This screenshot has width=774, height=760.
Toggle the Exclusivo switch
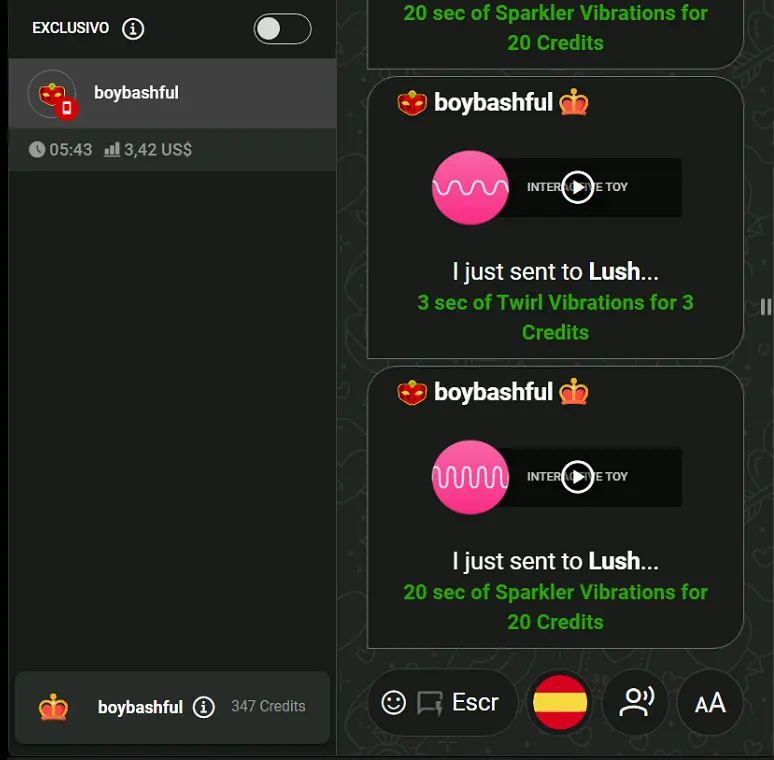coord(282,29)
